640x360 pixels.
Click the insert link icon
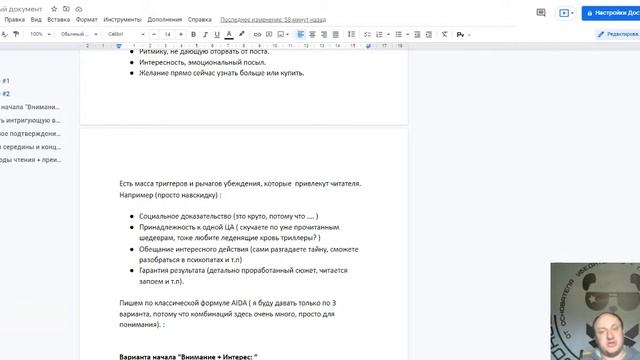pos(257,34)
